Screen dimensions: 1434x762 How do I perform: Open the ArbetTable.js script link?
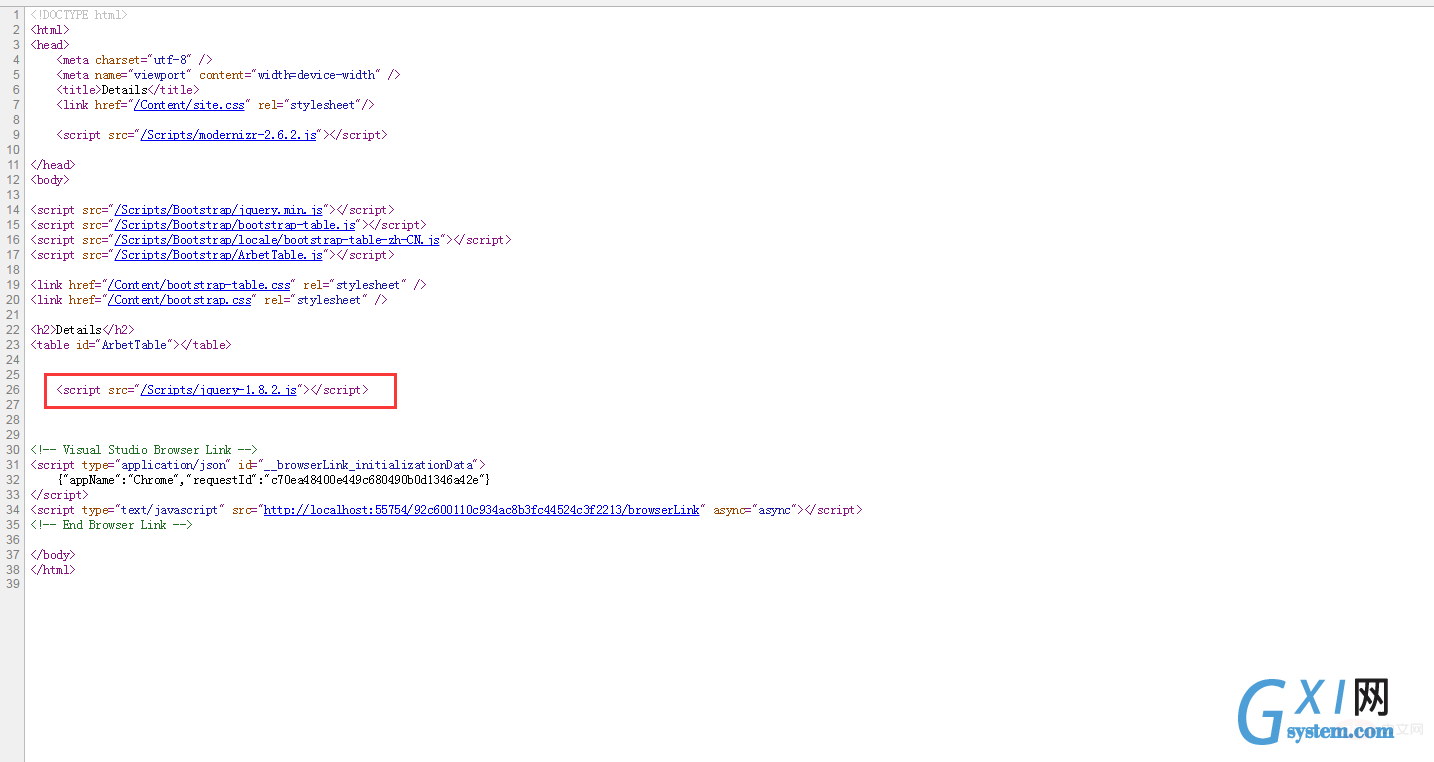click(x=219, y=255)
